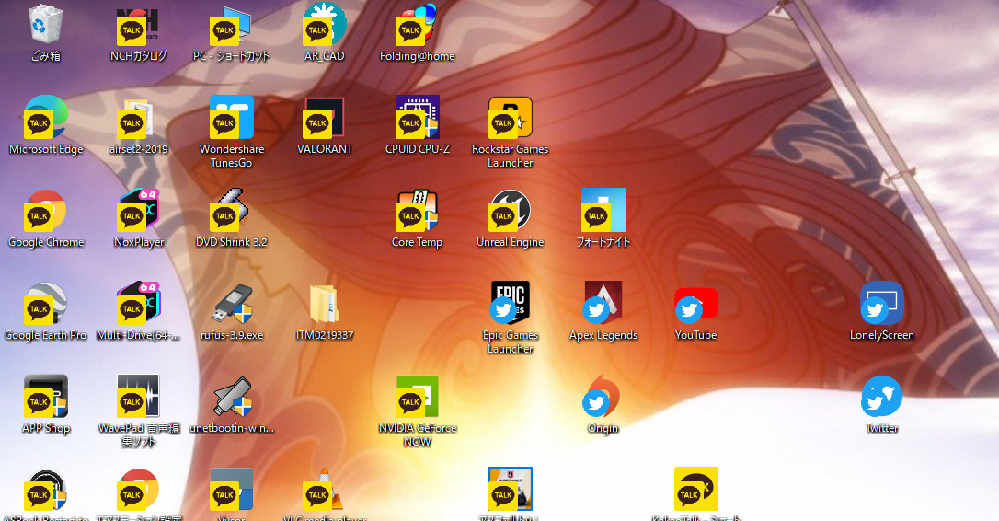Click the LonelyScreen desktop icon

[x=882, y=303]
